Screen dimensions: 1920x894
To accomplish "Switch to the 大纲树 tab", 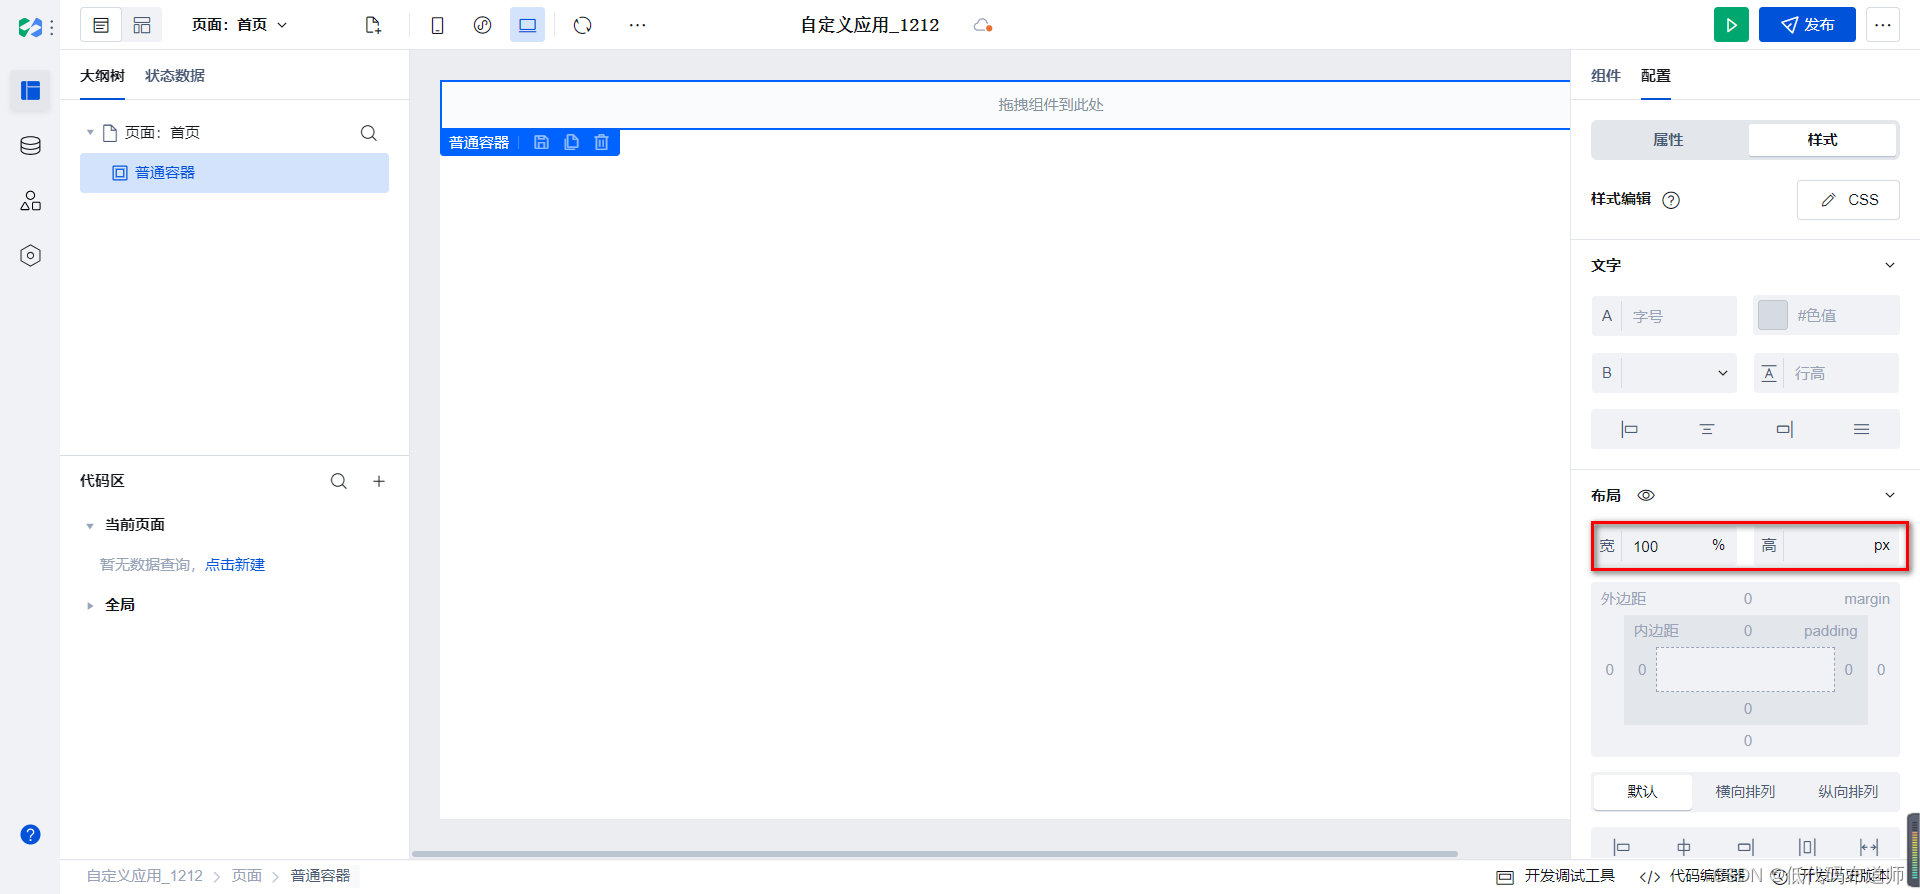I will click(x=102, y=76).
